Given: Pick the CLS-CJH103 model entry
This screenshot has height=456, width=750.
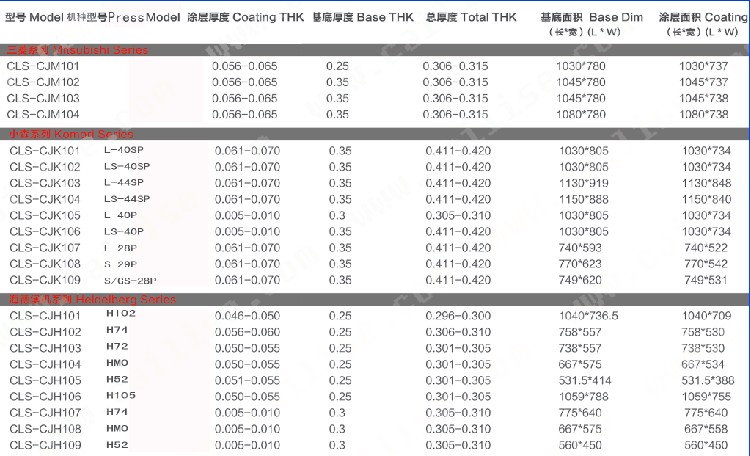Looking at the screenshot, I should point(45,348).
